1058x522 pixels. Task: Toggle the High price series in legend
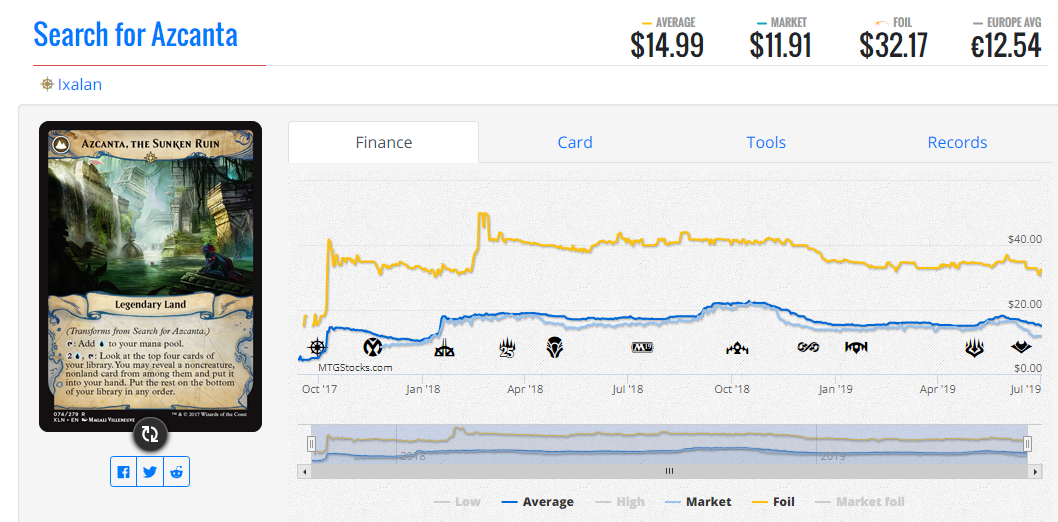point(620,502)
